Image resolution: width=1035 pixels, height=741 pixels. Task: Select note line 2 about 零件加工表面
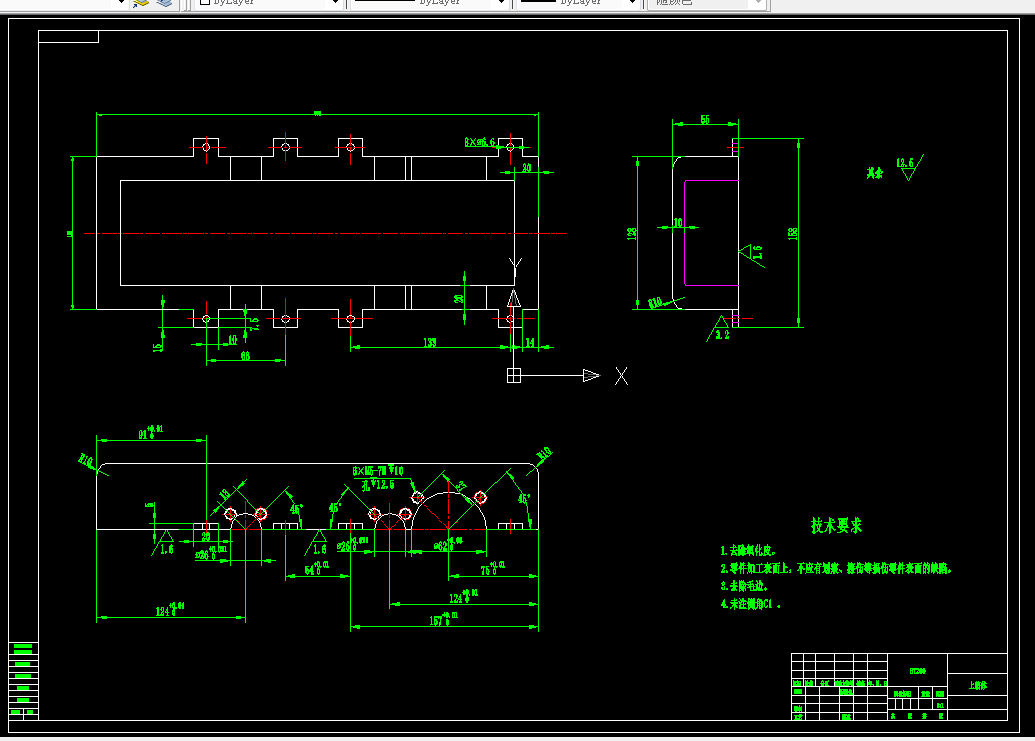pyautogui.click(x=836, y=568)
